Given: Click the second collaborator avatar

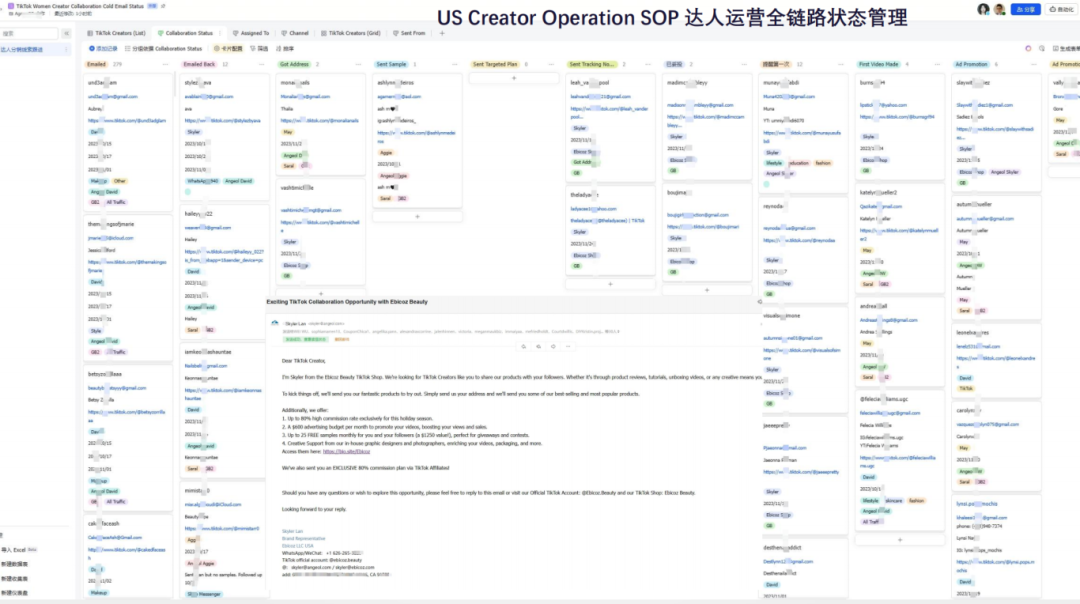Looking at the screenshot, I should click(x=999, y=9).
